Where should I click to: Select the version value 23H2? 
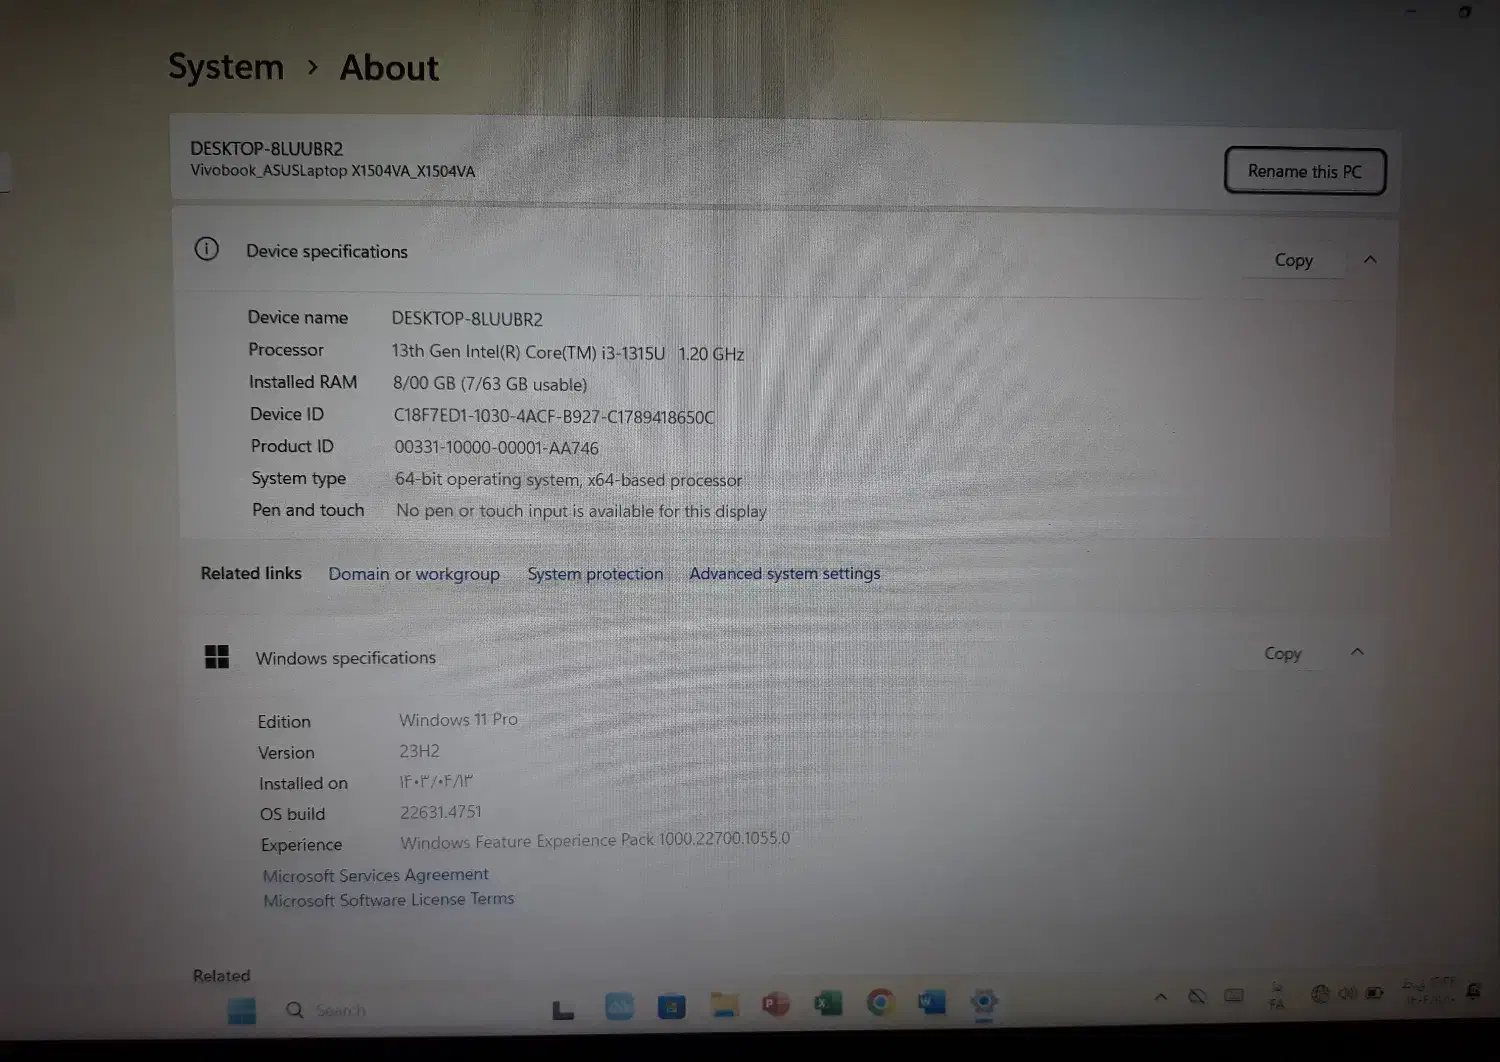coord(419,751)
